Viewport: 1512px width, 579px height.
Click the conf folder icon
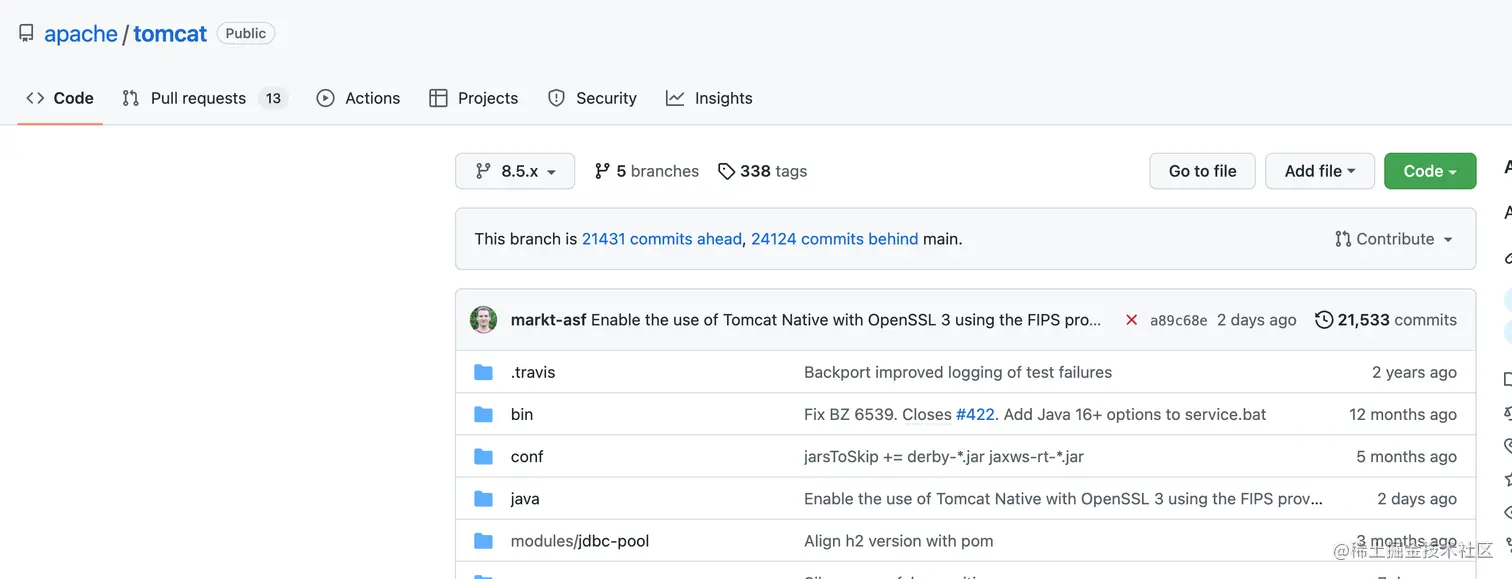click(x=484, y=456)
